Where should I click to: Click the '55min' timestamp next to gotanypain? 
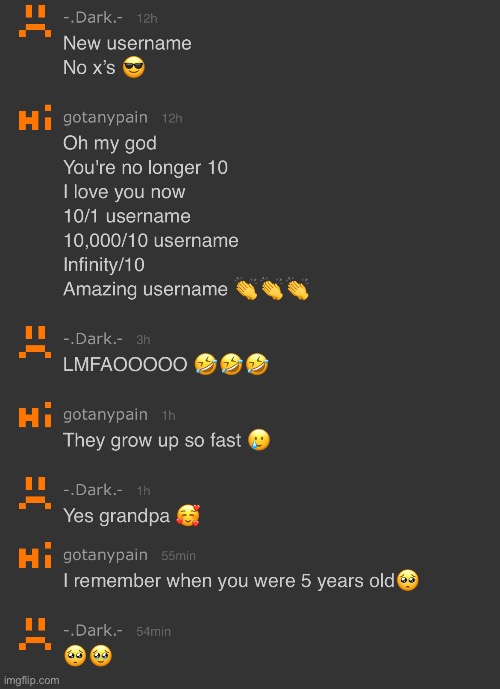pos(178,555)
